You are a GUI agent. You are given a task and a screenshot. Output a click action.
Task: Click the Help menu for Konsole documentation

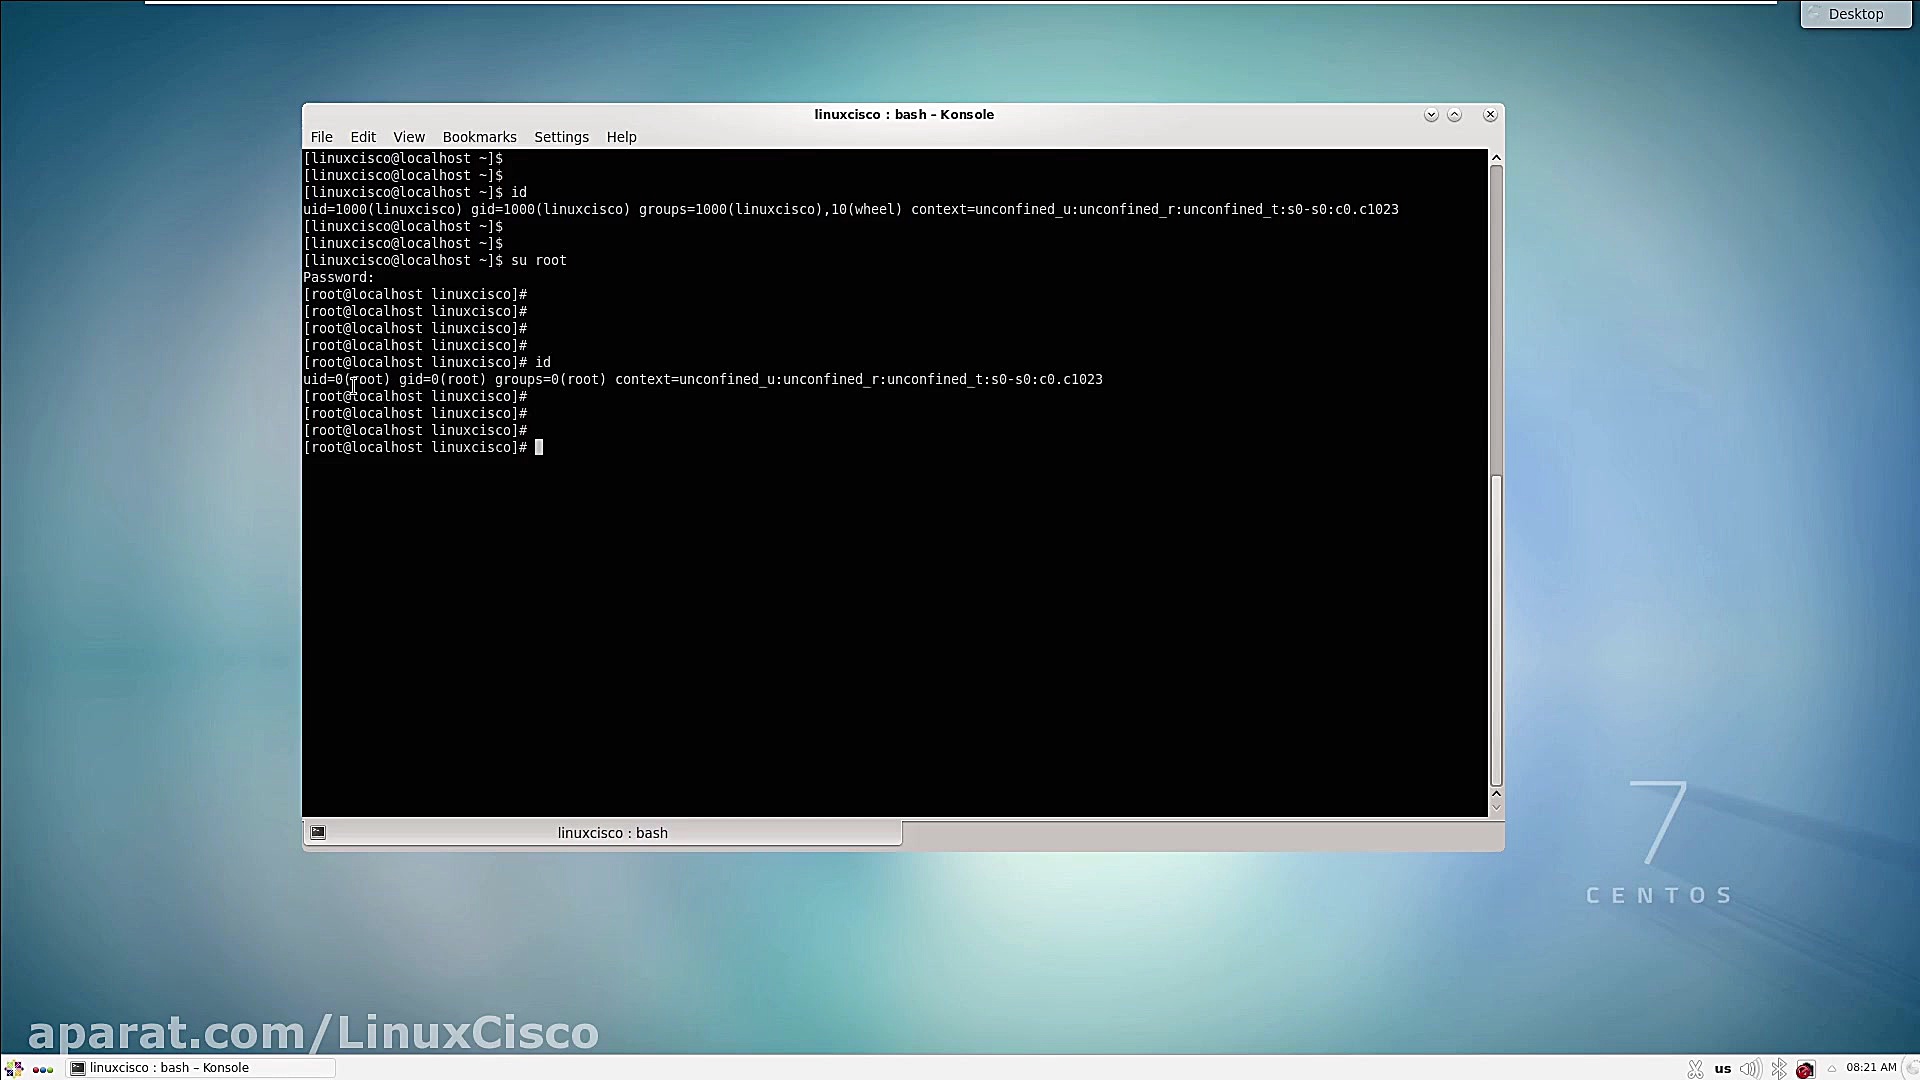tap(621, 137)
